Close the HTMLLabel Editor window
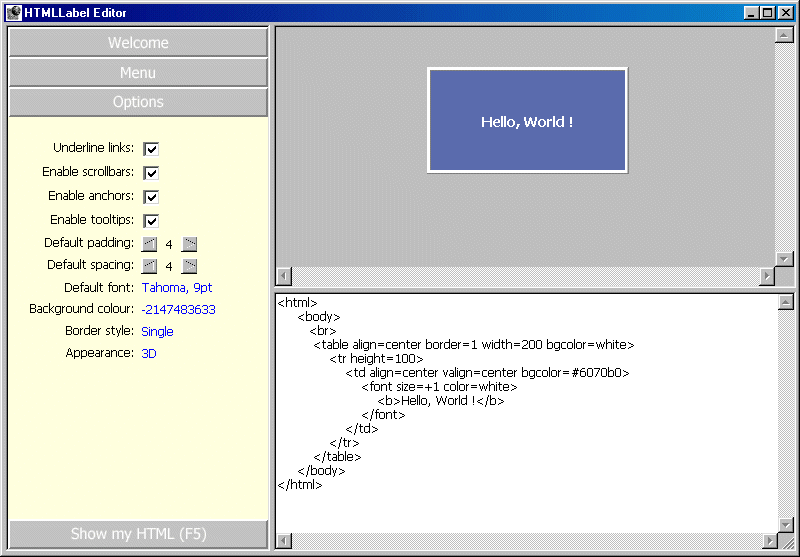This screenshot has height=557, width=800. (x=786, y=13)
